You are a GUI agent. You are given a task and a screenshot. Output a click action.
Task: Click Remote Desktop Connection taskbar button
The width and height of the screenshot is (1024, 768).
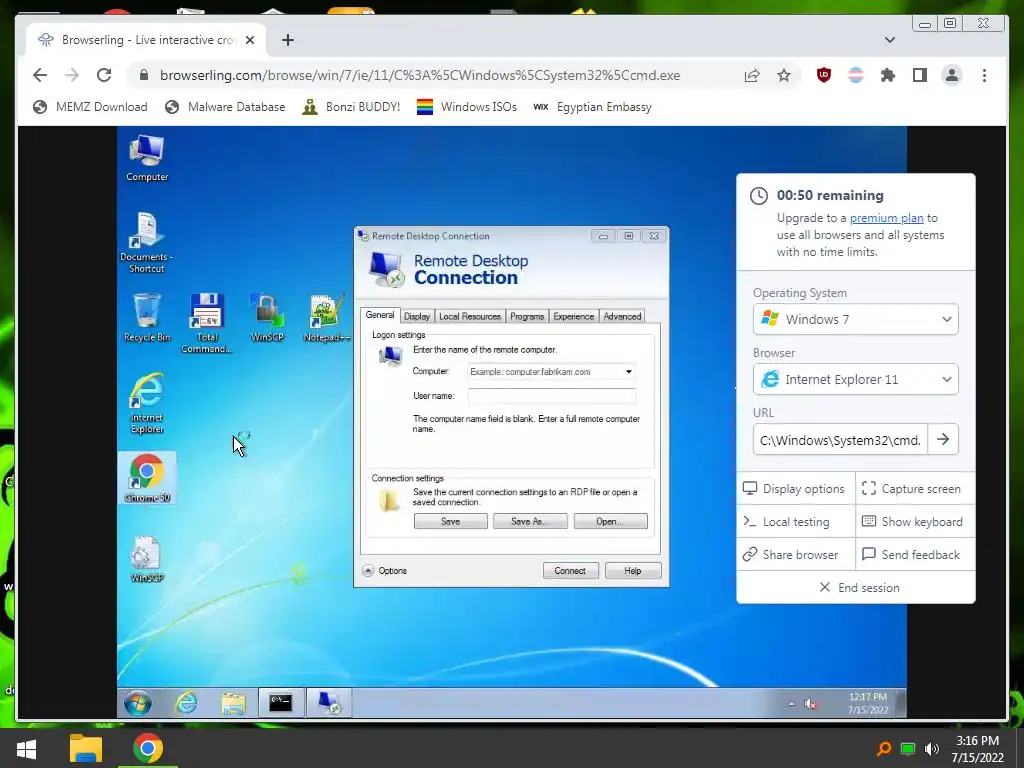329,703
